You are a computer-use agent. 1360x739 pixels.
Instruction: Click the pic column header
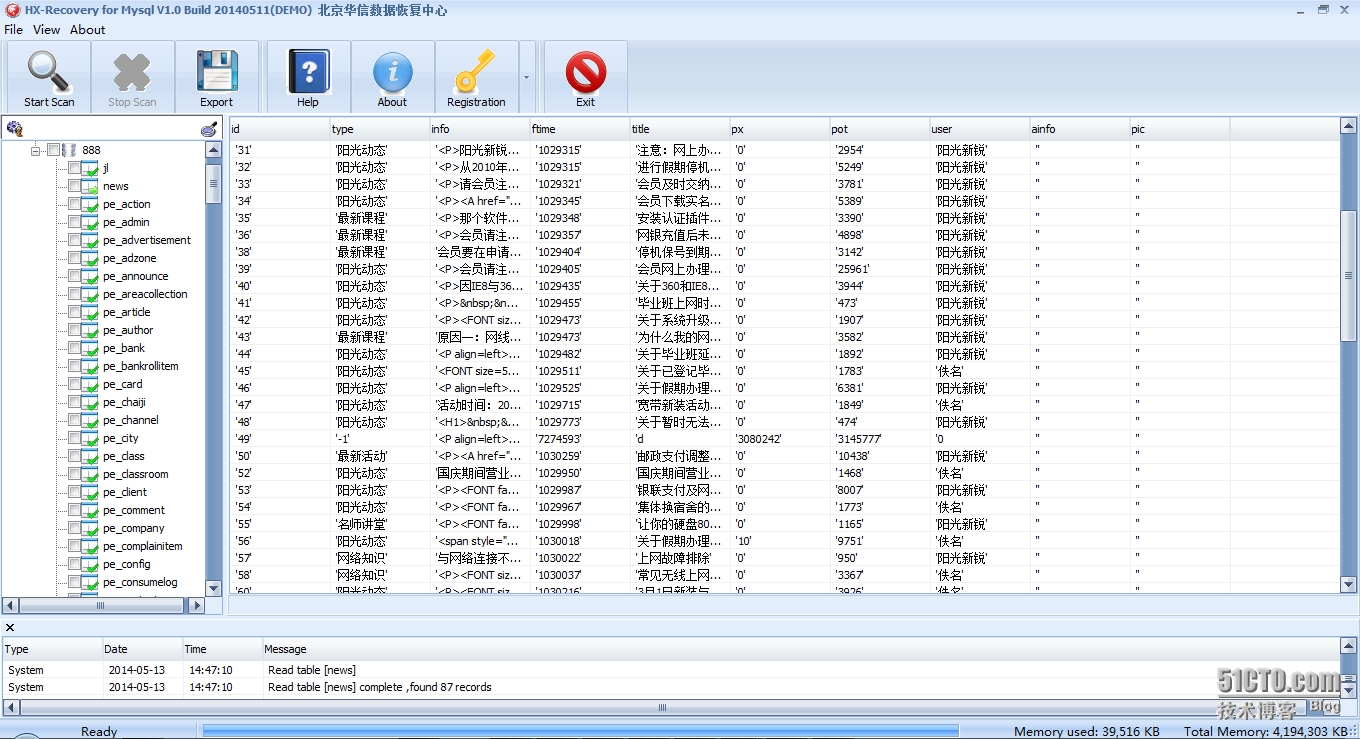(1180, 129)
